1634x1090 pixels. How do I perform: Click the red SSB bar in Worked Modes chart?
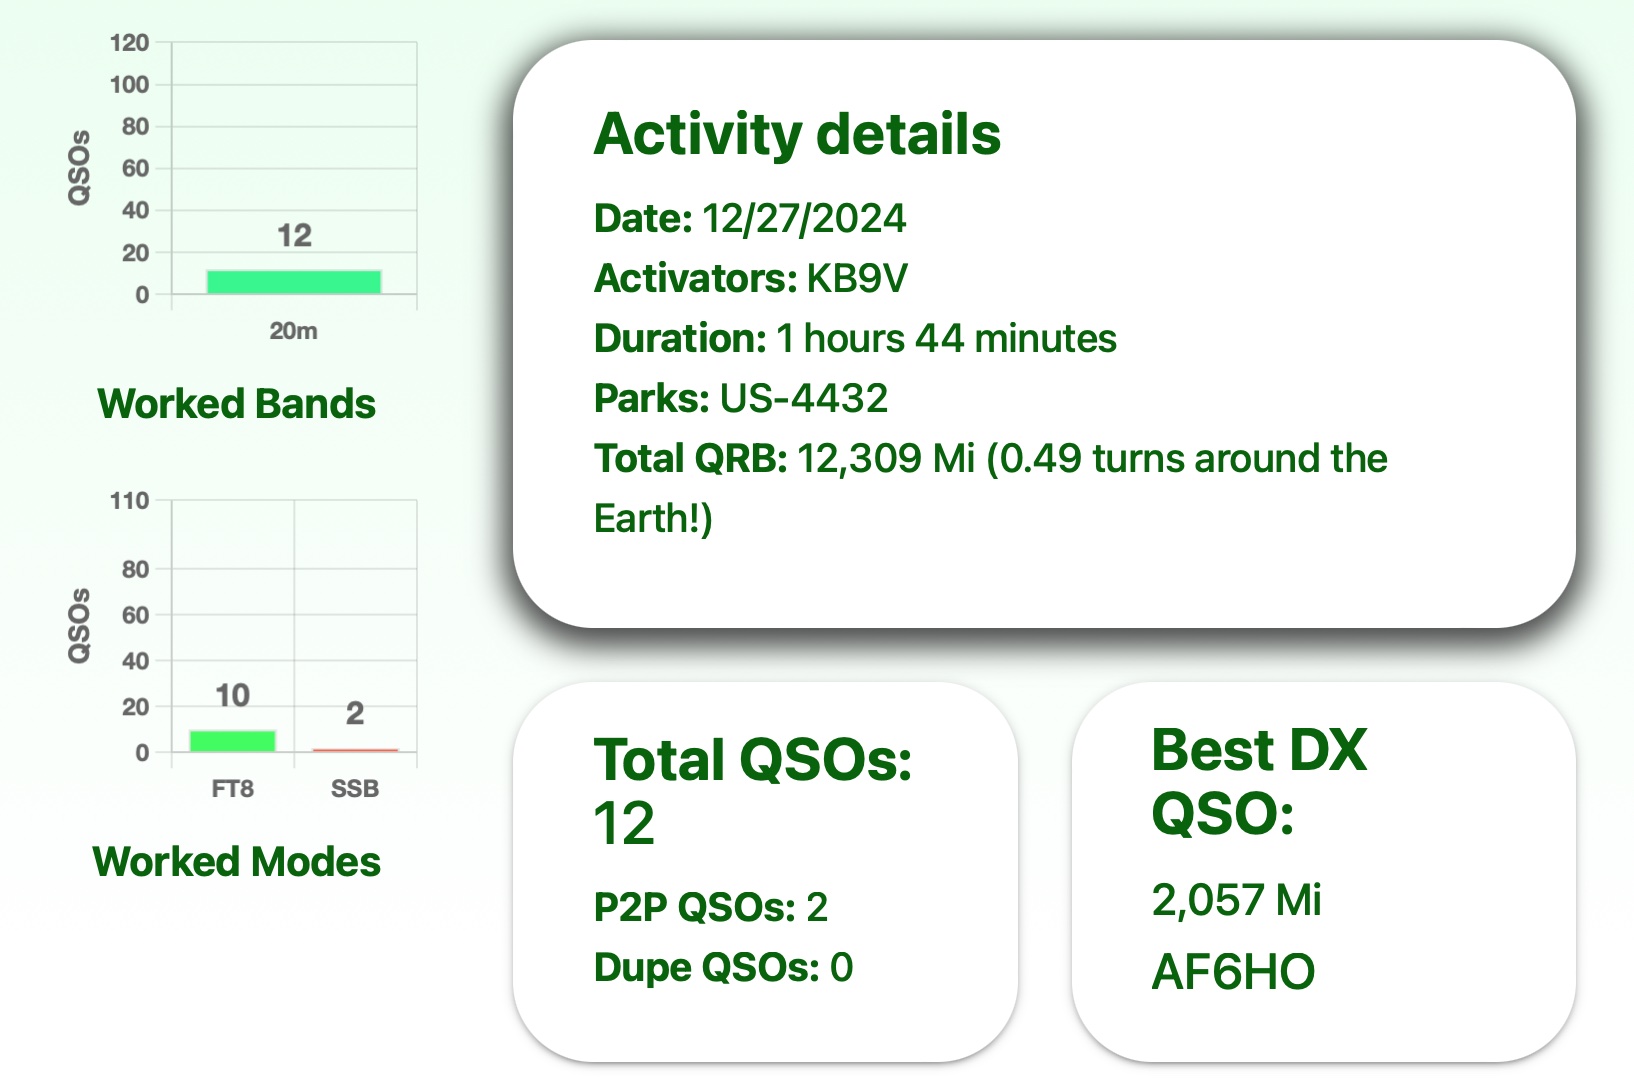(355, 749)
